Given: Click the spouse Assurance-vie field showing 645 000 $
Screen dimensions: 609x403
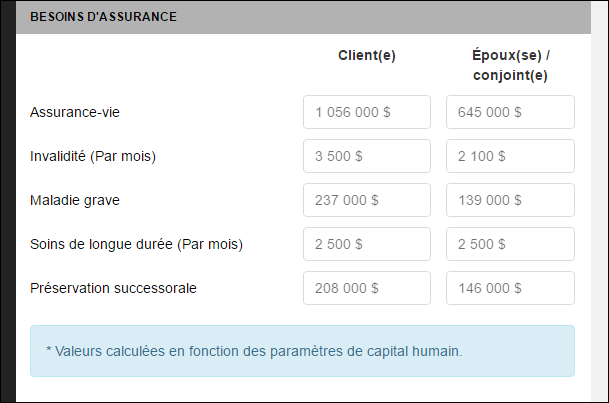Looking at the screenshot, I should point(510,112).
